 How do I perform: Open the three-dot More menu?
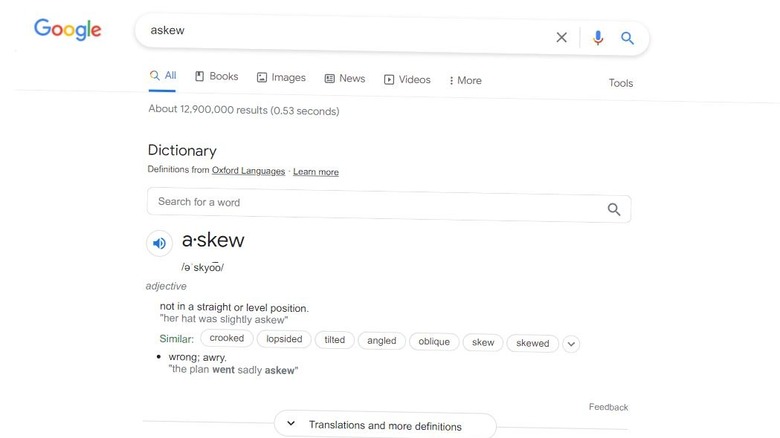tap(465, 80)
